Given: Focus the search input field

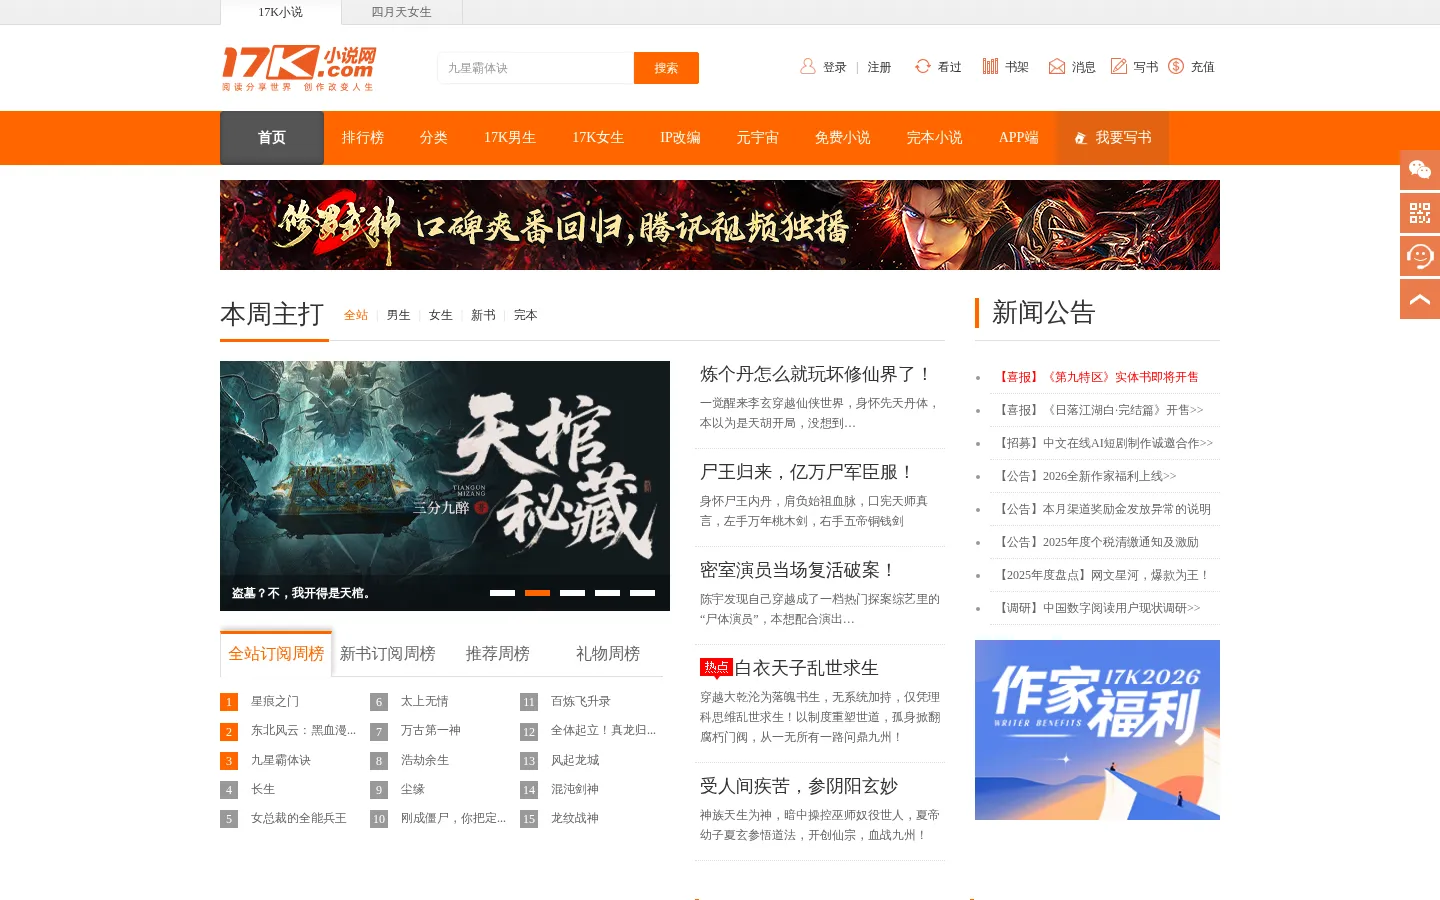Looking at the screenshot, I should tap(535, 68).
